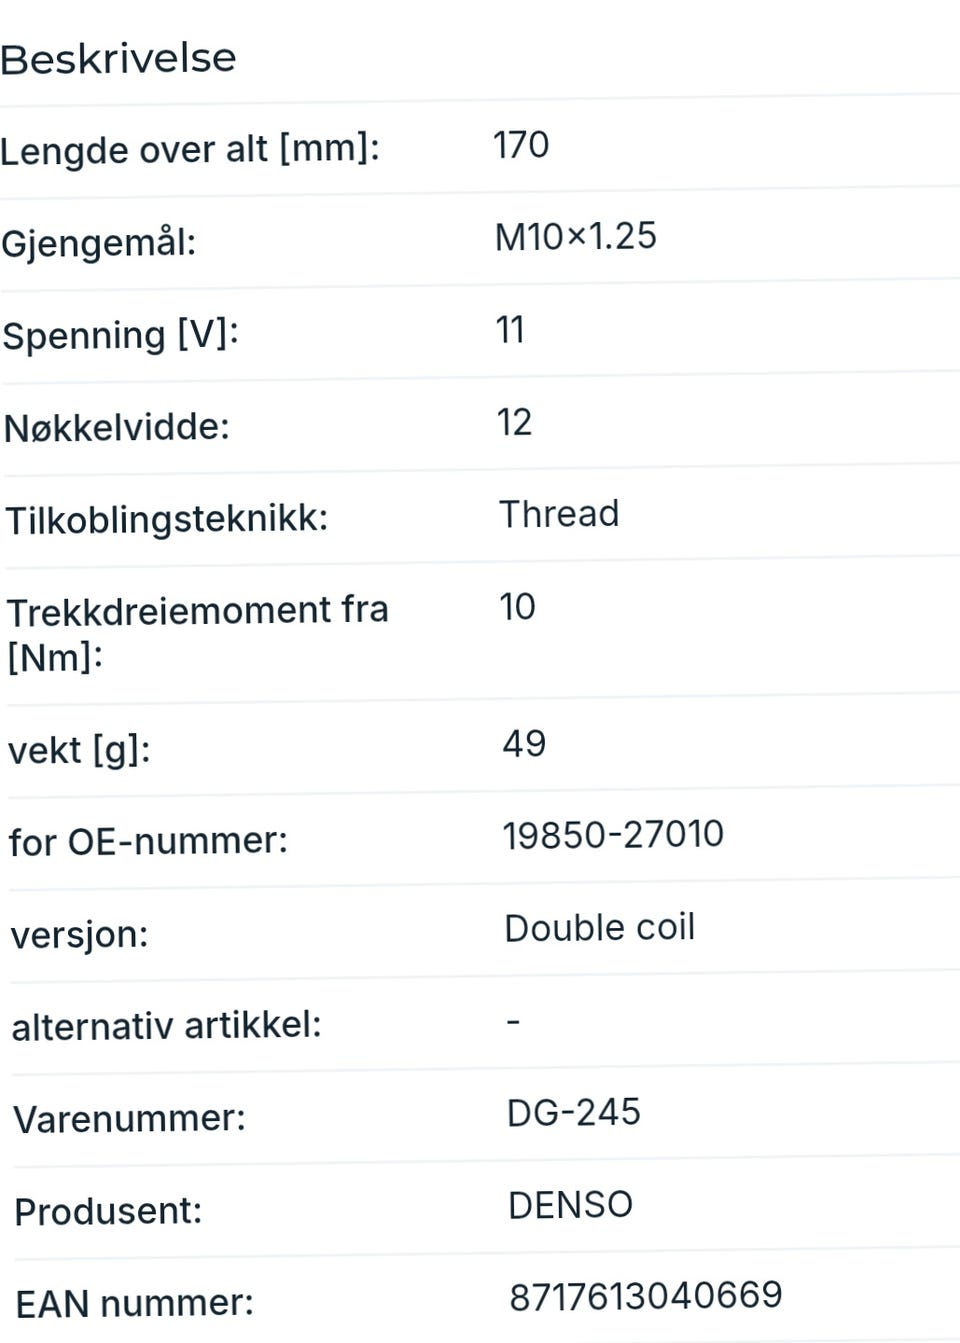Click the Lengde over alt [mm] label
960x1343 pixels.
coord(190,150)
